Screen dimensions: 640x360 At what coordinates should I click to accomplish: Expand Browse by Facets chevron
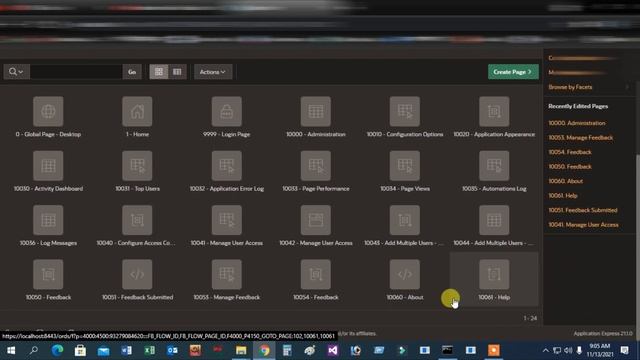[x=627, y=87]
